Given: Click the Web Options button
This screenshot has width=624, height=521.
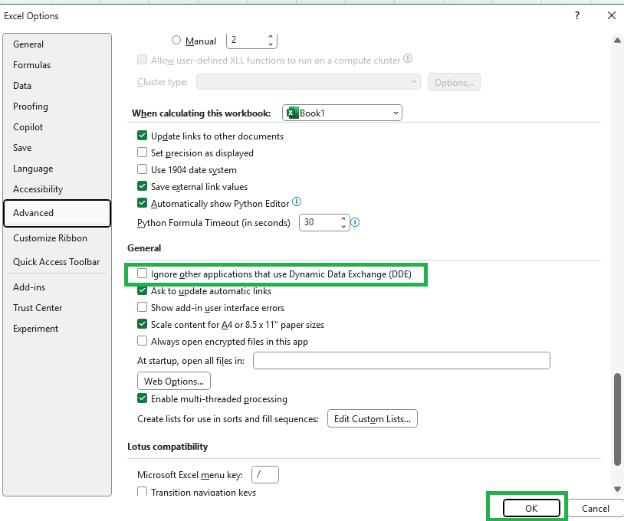Looking at the screenshot, I should (x=174, y=381).
